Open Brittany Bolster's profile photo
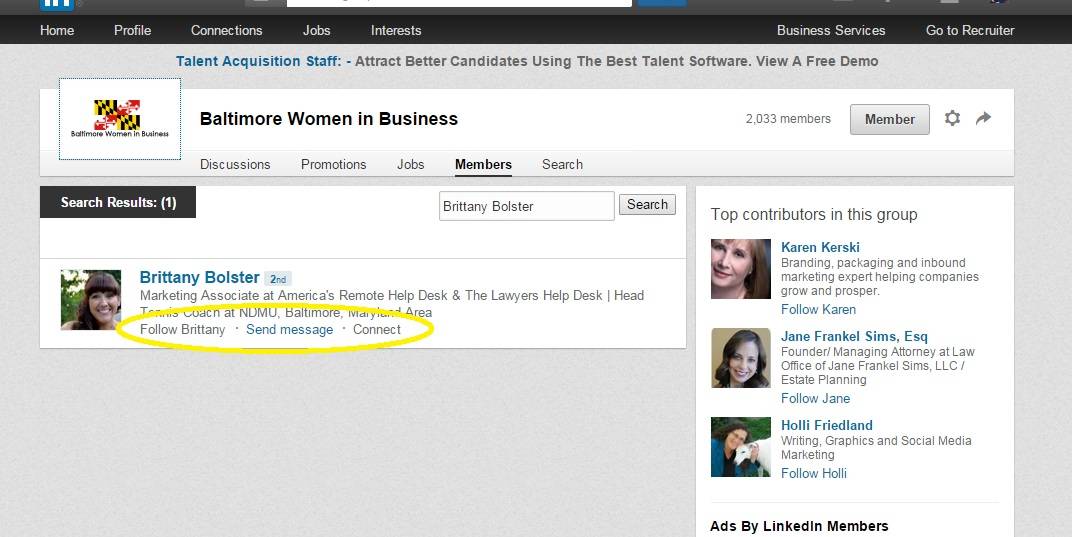1072x537 pixels. (x=91, y=300)
